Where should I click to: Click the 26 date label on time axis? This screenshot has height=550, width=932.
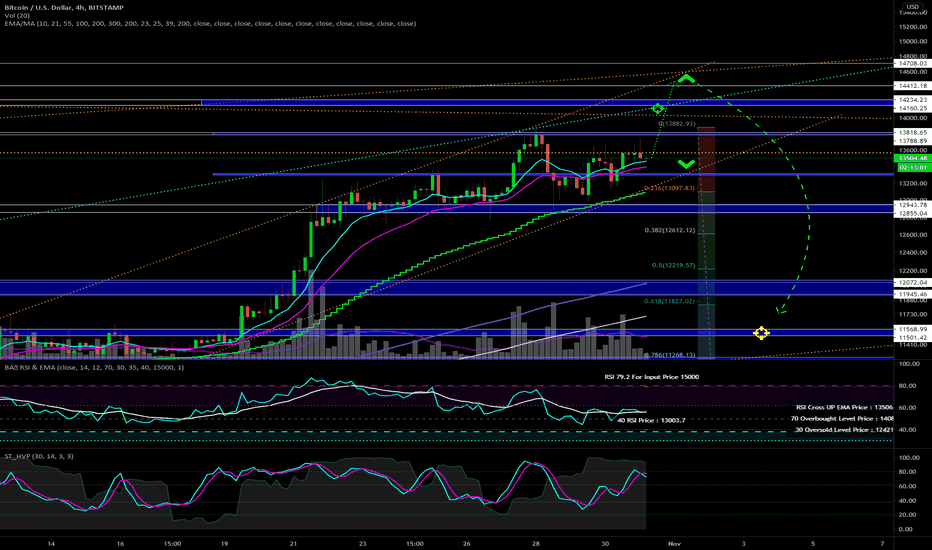467,543
